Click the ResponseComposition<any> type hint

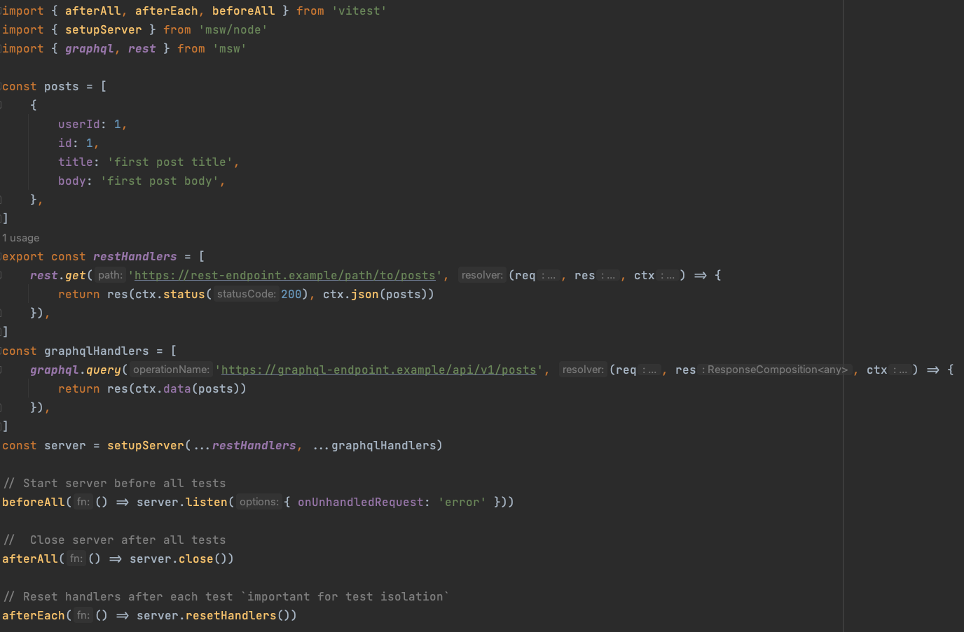click(777, 370)
